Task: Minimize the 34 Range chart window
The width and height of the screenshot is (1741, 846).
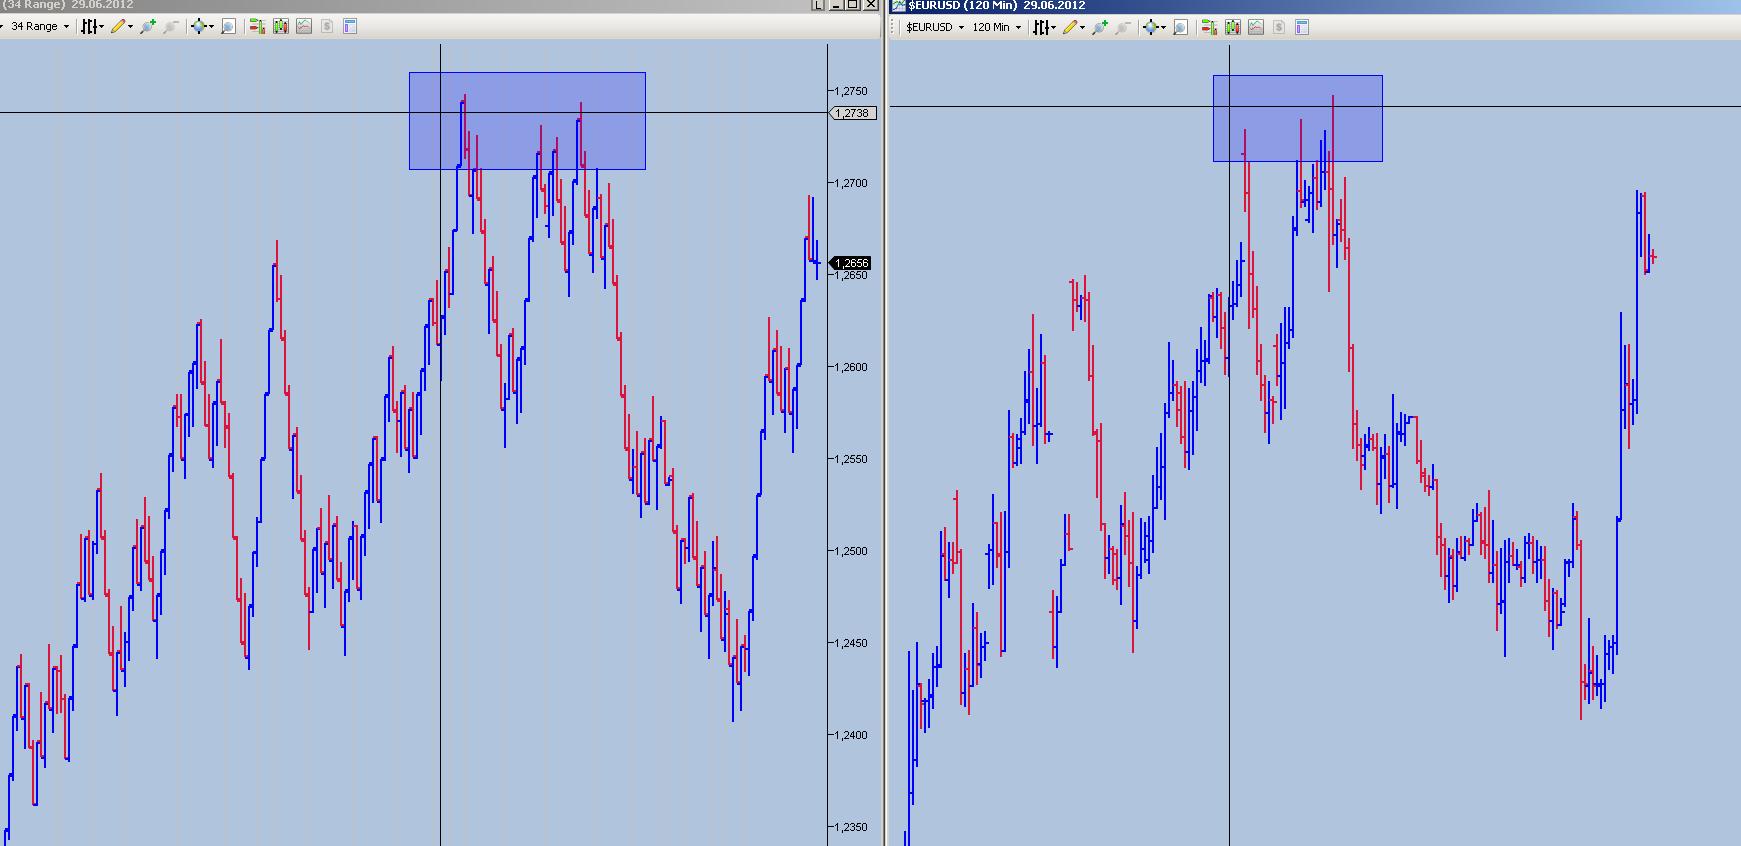Action: 837,5
